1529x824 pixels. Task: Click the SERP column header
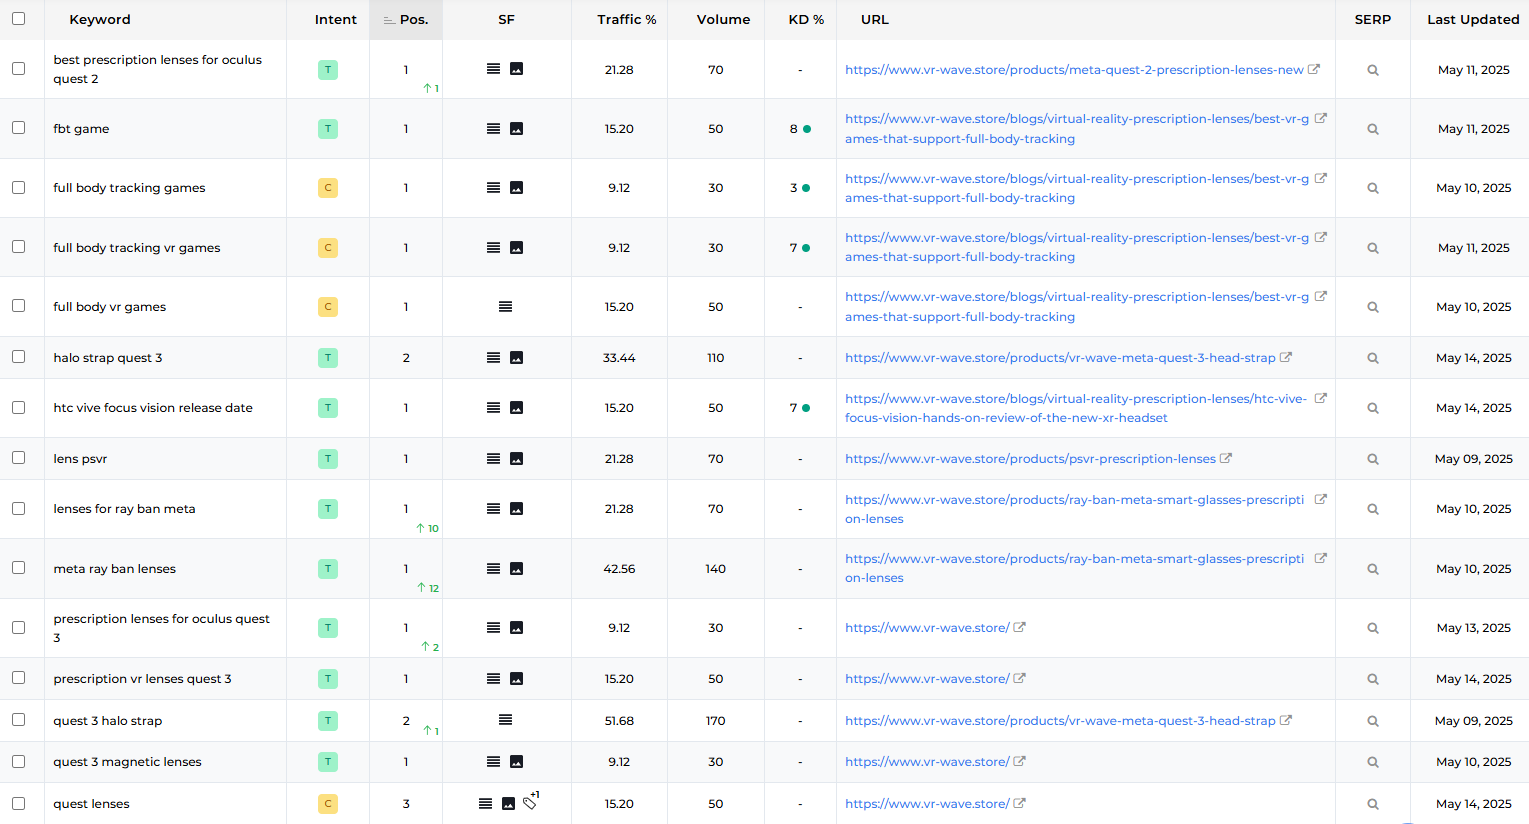pos(1372,20)
